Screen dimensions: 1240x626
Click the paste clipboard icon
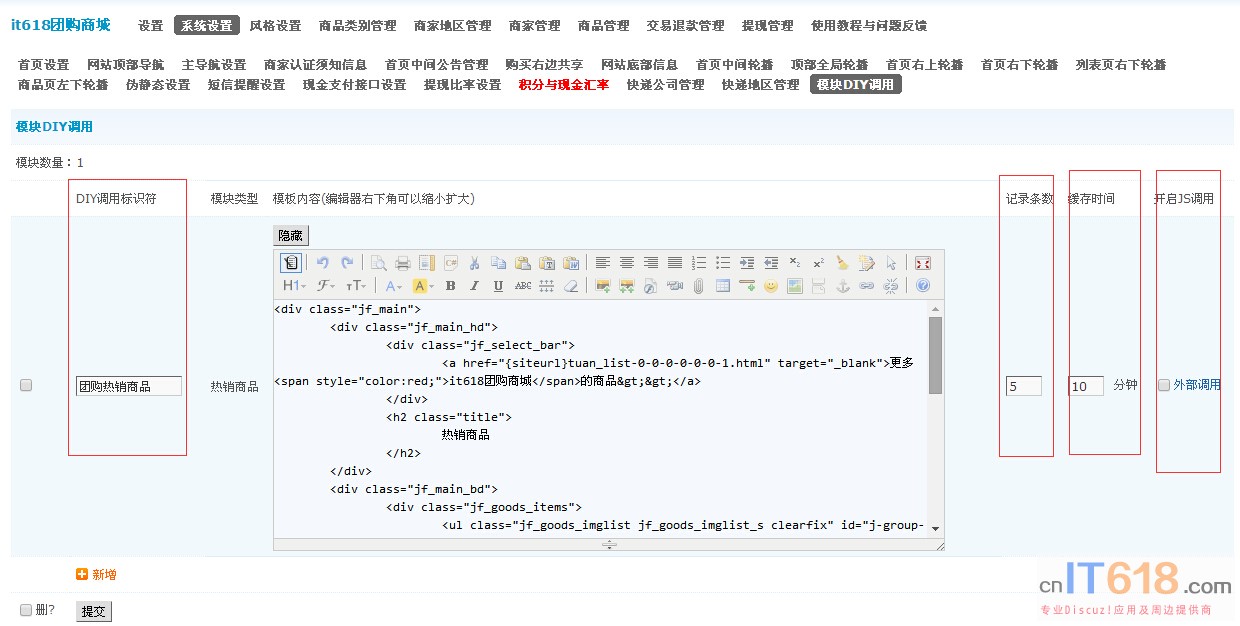point(522,263)
